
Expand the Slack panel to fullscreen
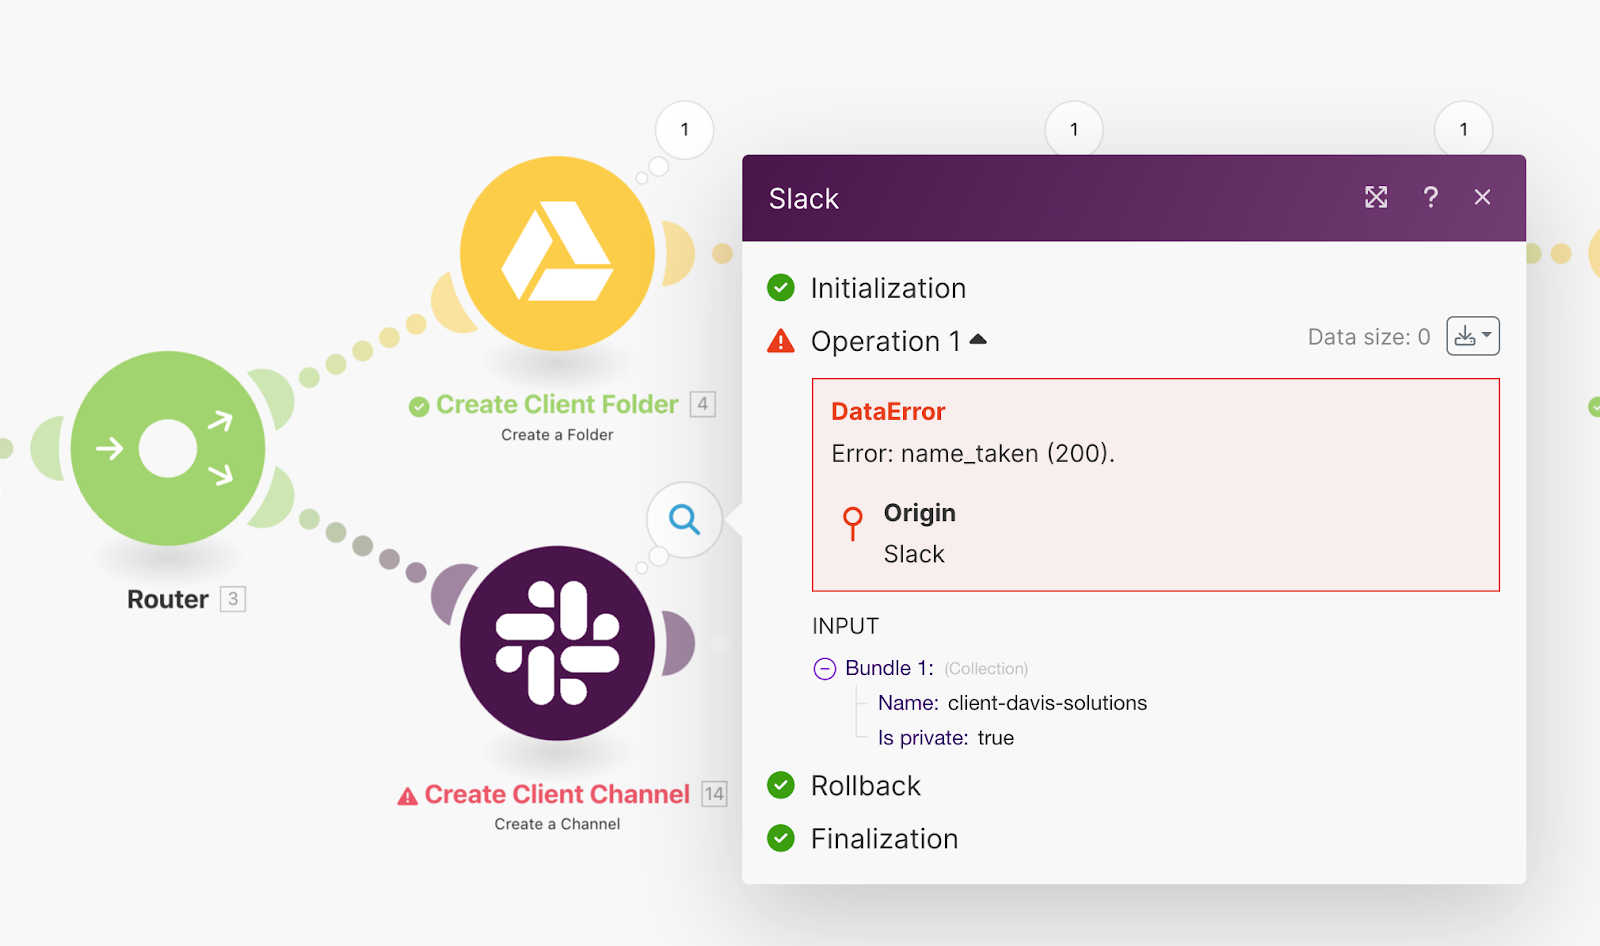(x=1376, y=197)
